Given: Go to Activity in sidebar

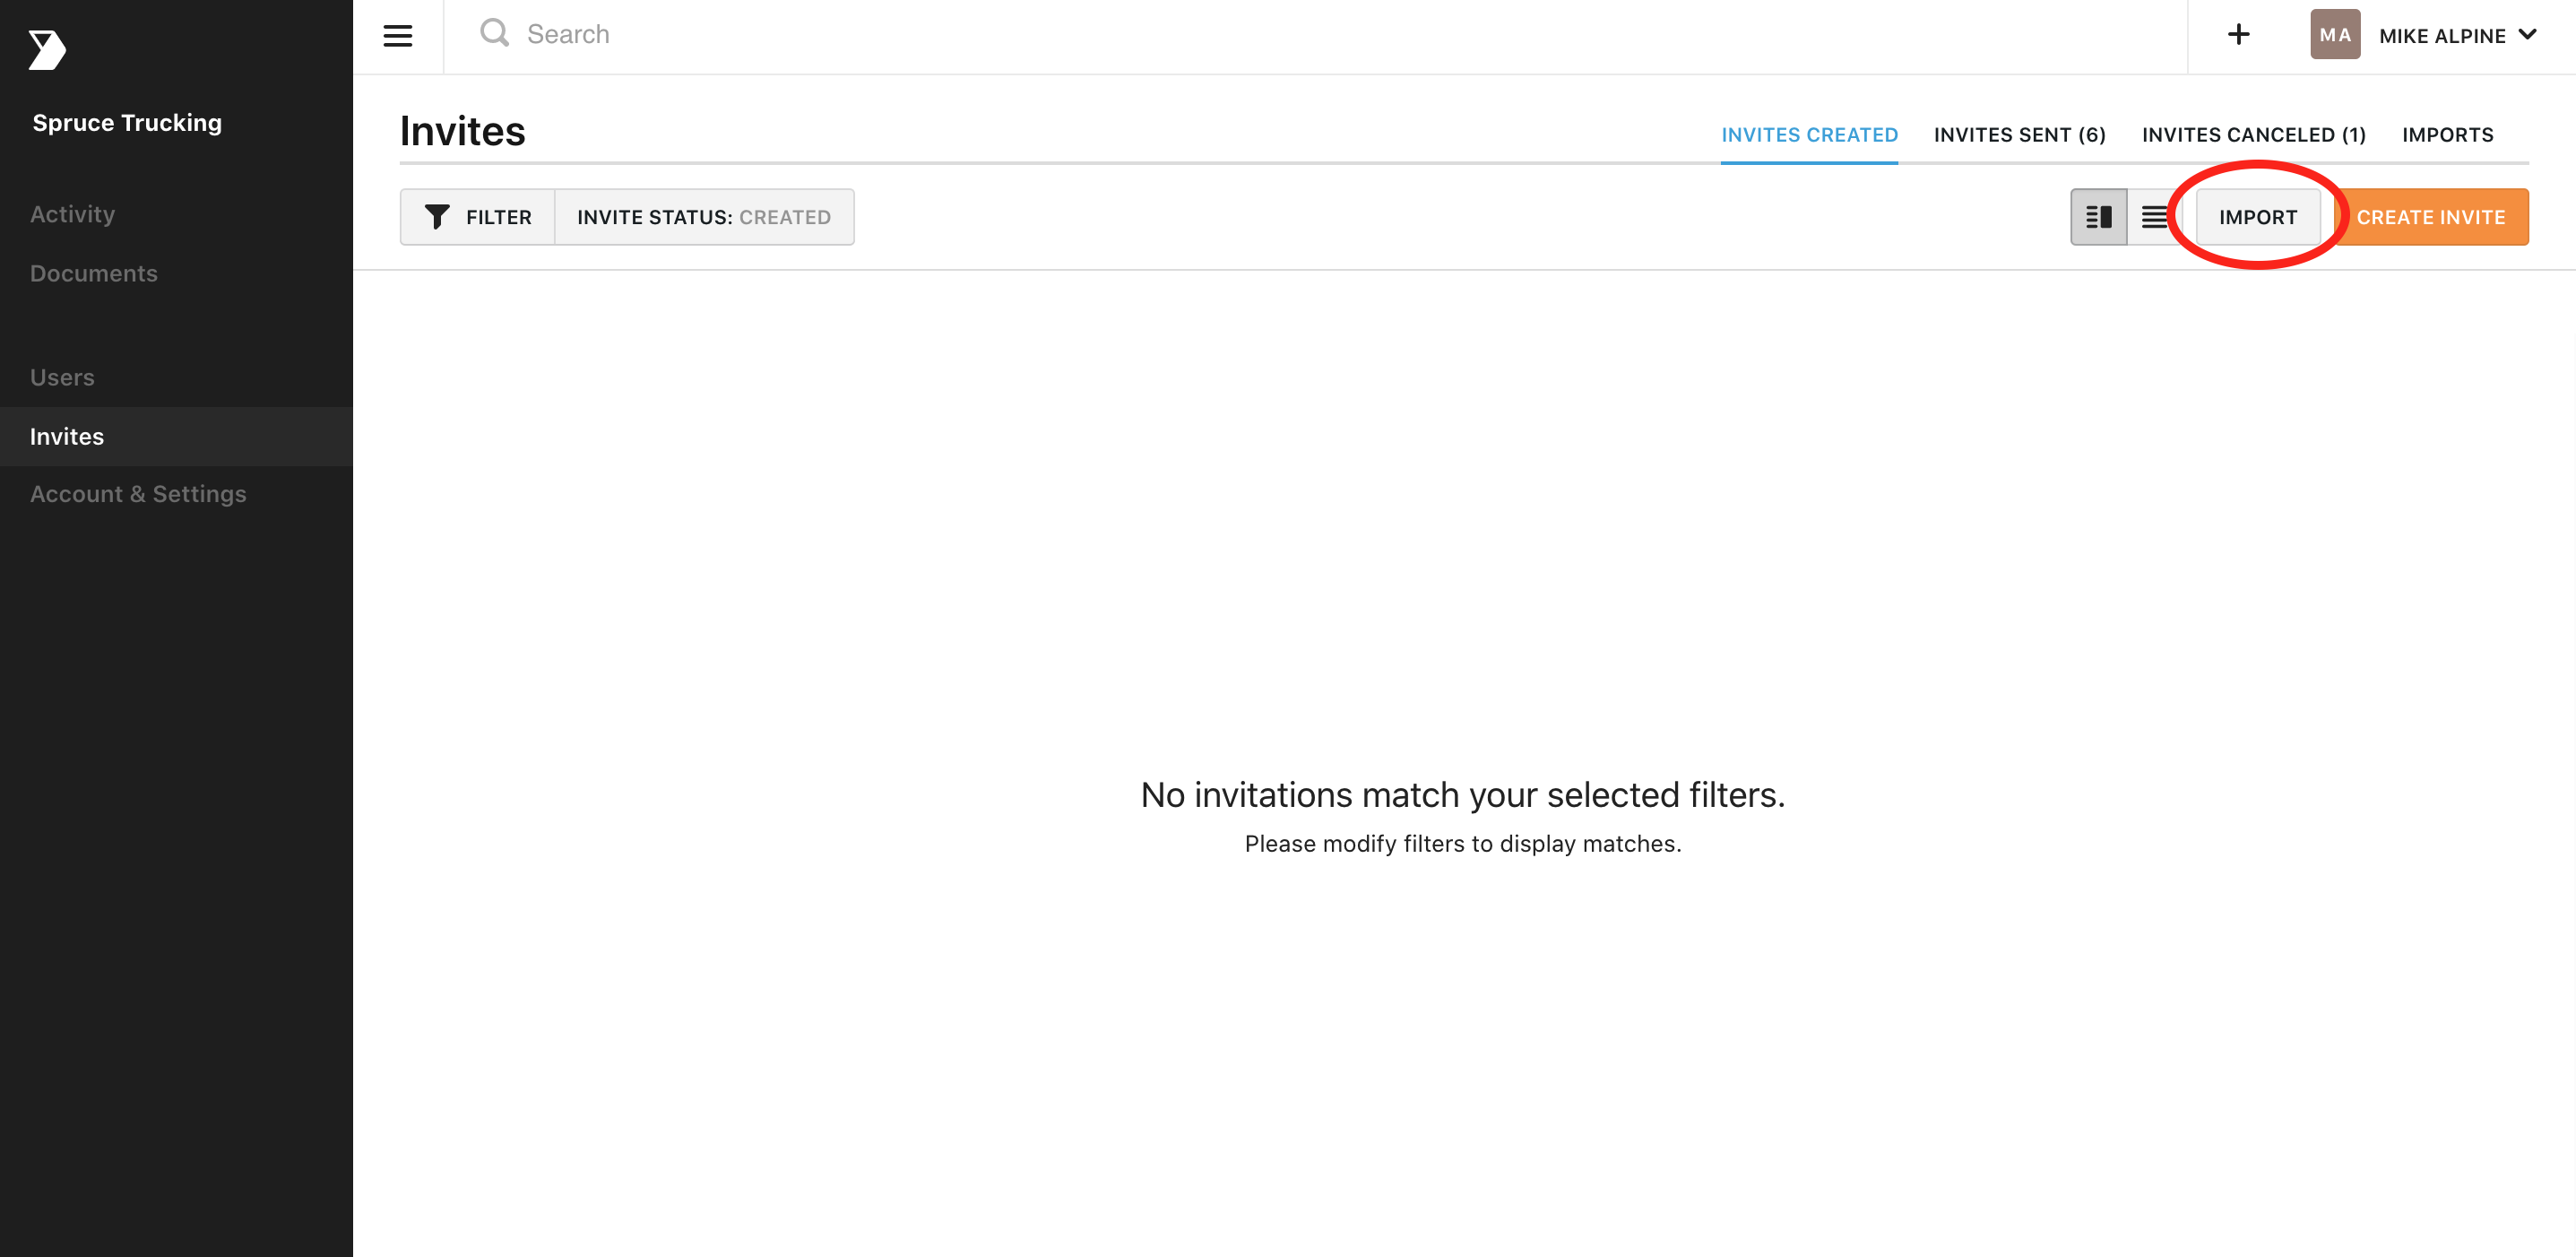Looking at the screenshot, I should pyautogui.click(x=72, y=214).
